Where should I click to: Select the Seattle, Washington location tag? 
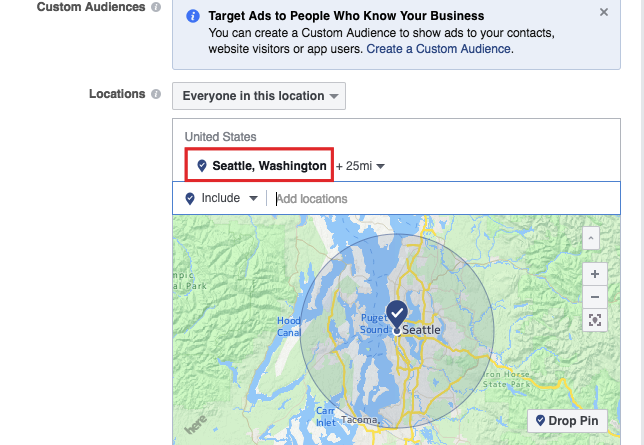pyautogui.click(x=259, y=165)
